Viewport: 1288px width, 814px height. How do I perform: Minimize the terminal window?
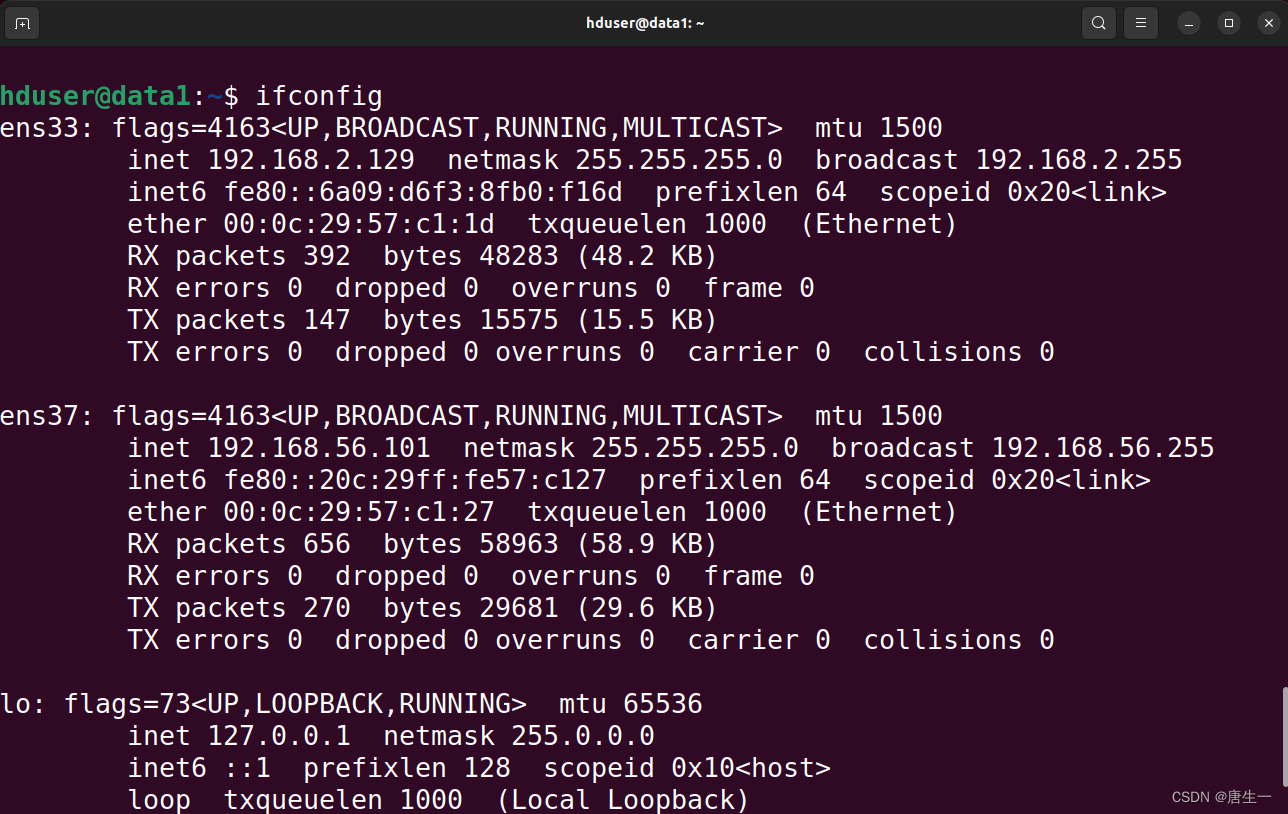[1189, 23]
